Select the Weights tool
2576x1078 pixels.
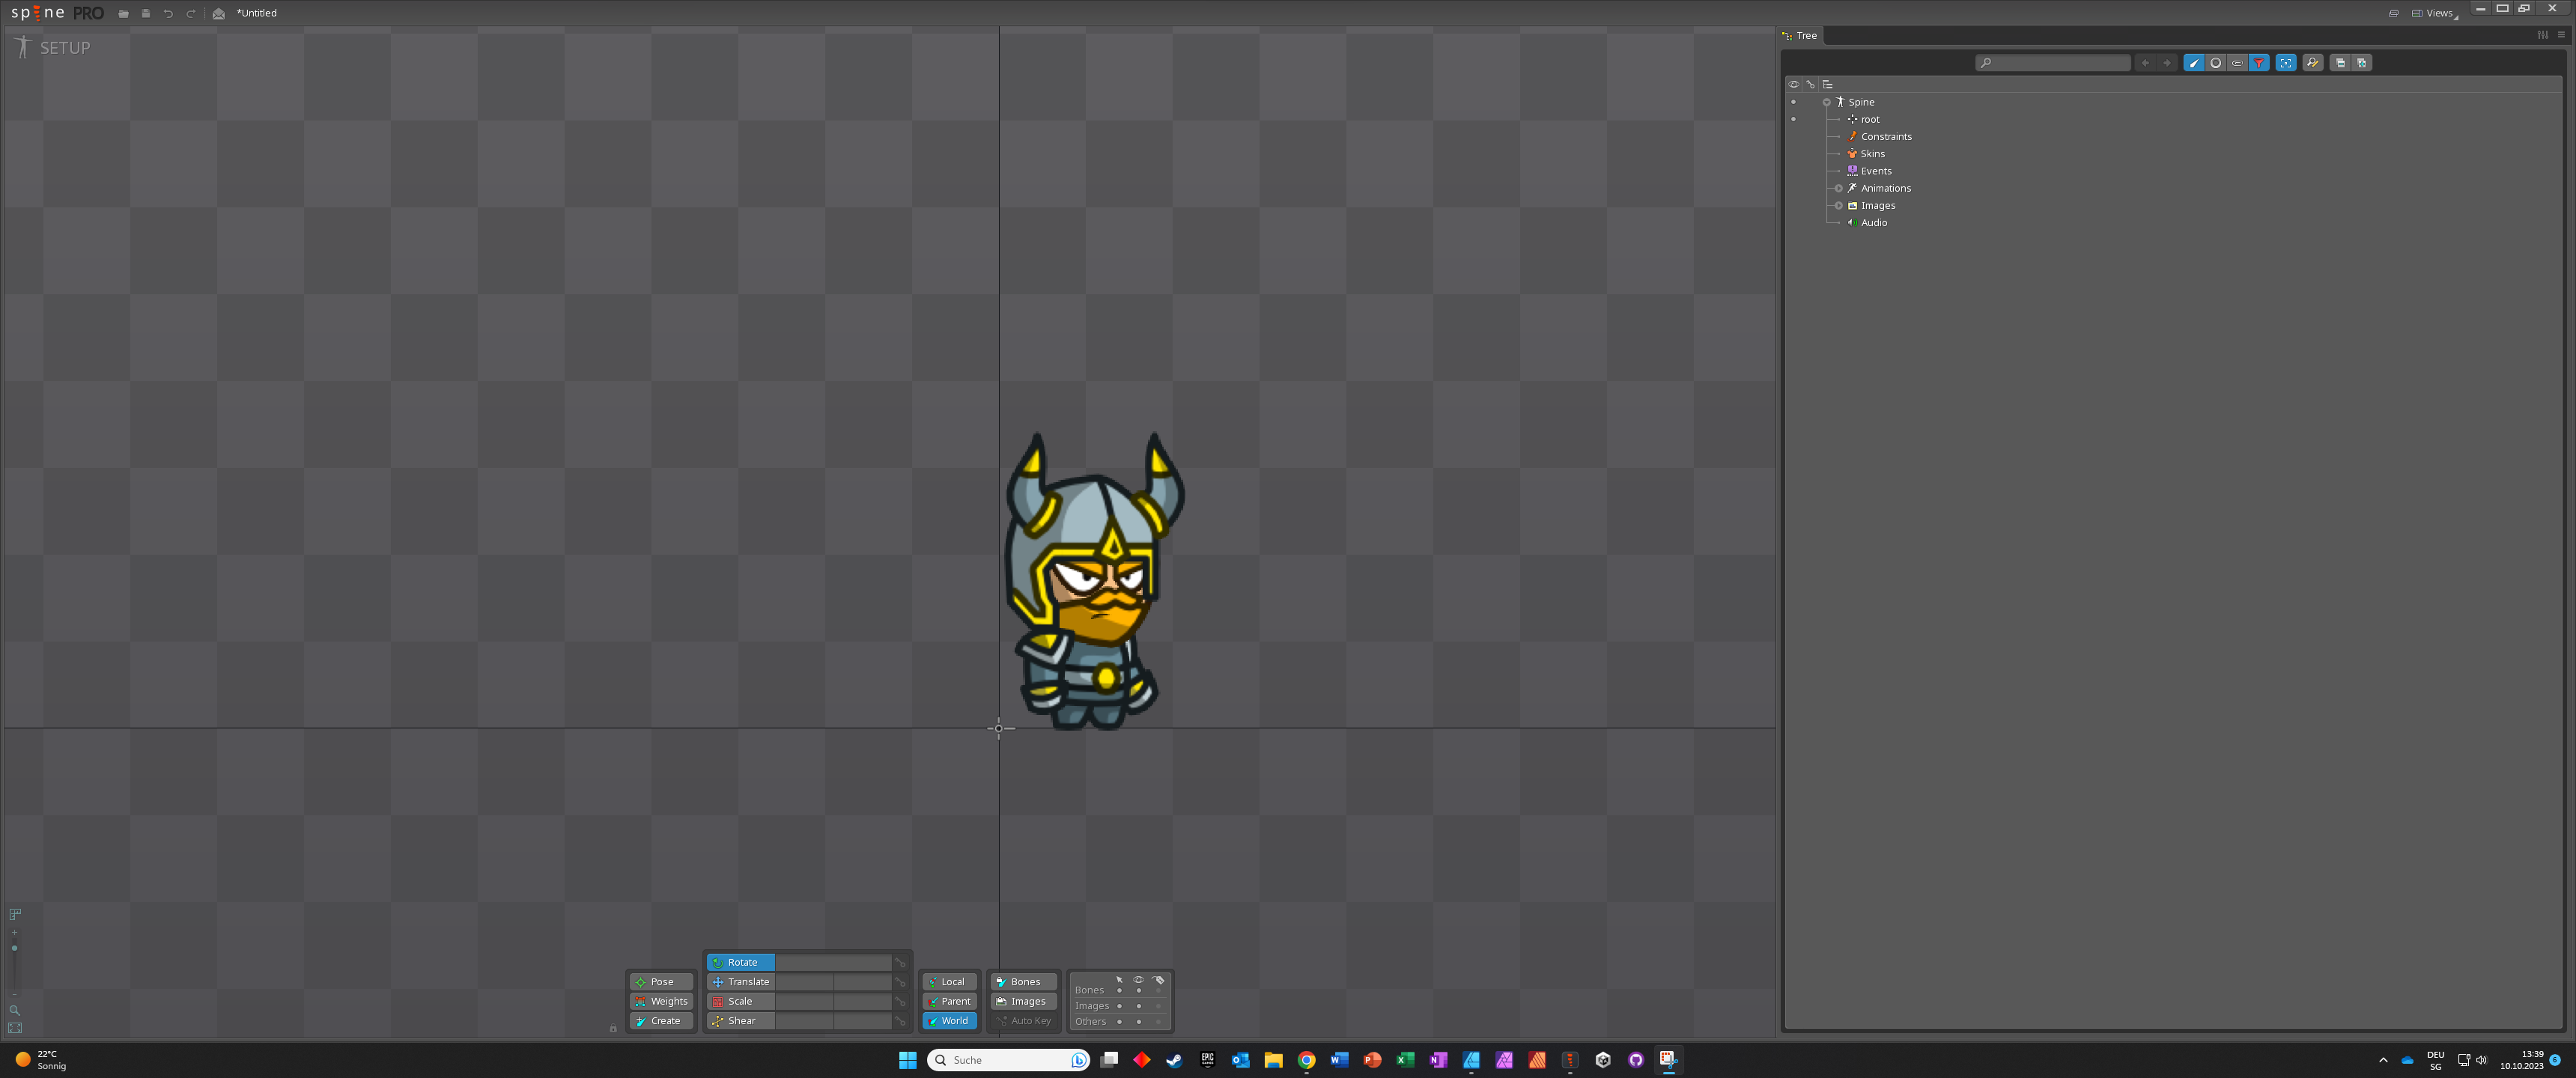point(661,1001)
